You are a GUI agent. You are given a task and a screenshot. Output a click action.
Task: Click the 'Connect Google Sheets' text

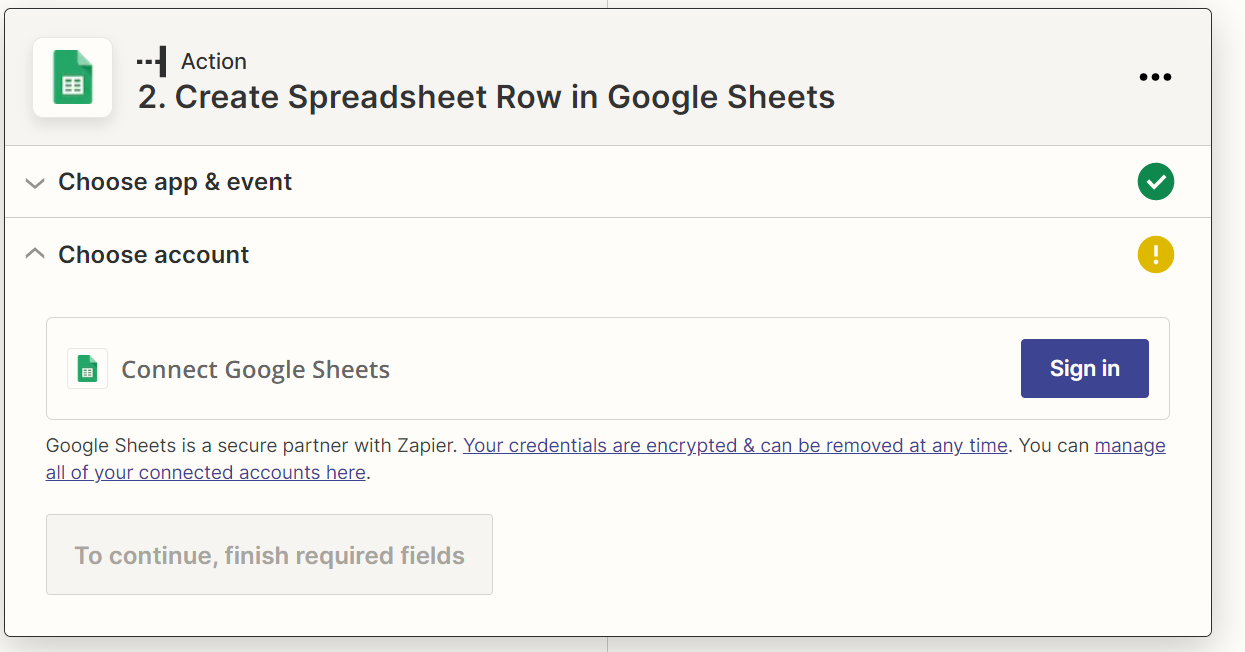[255, 370]
